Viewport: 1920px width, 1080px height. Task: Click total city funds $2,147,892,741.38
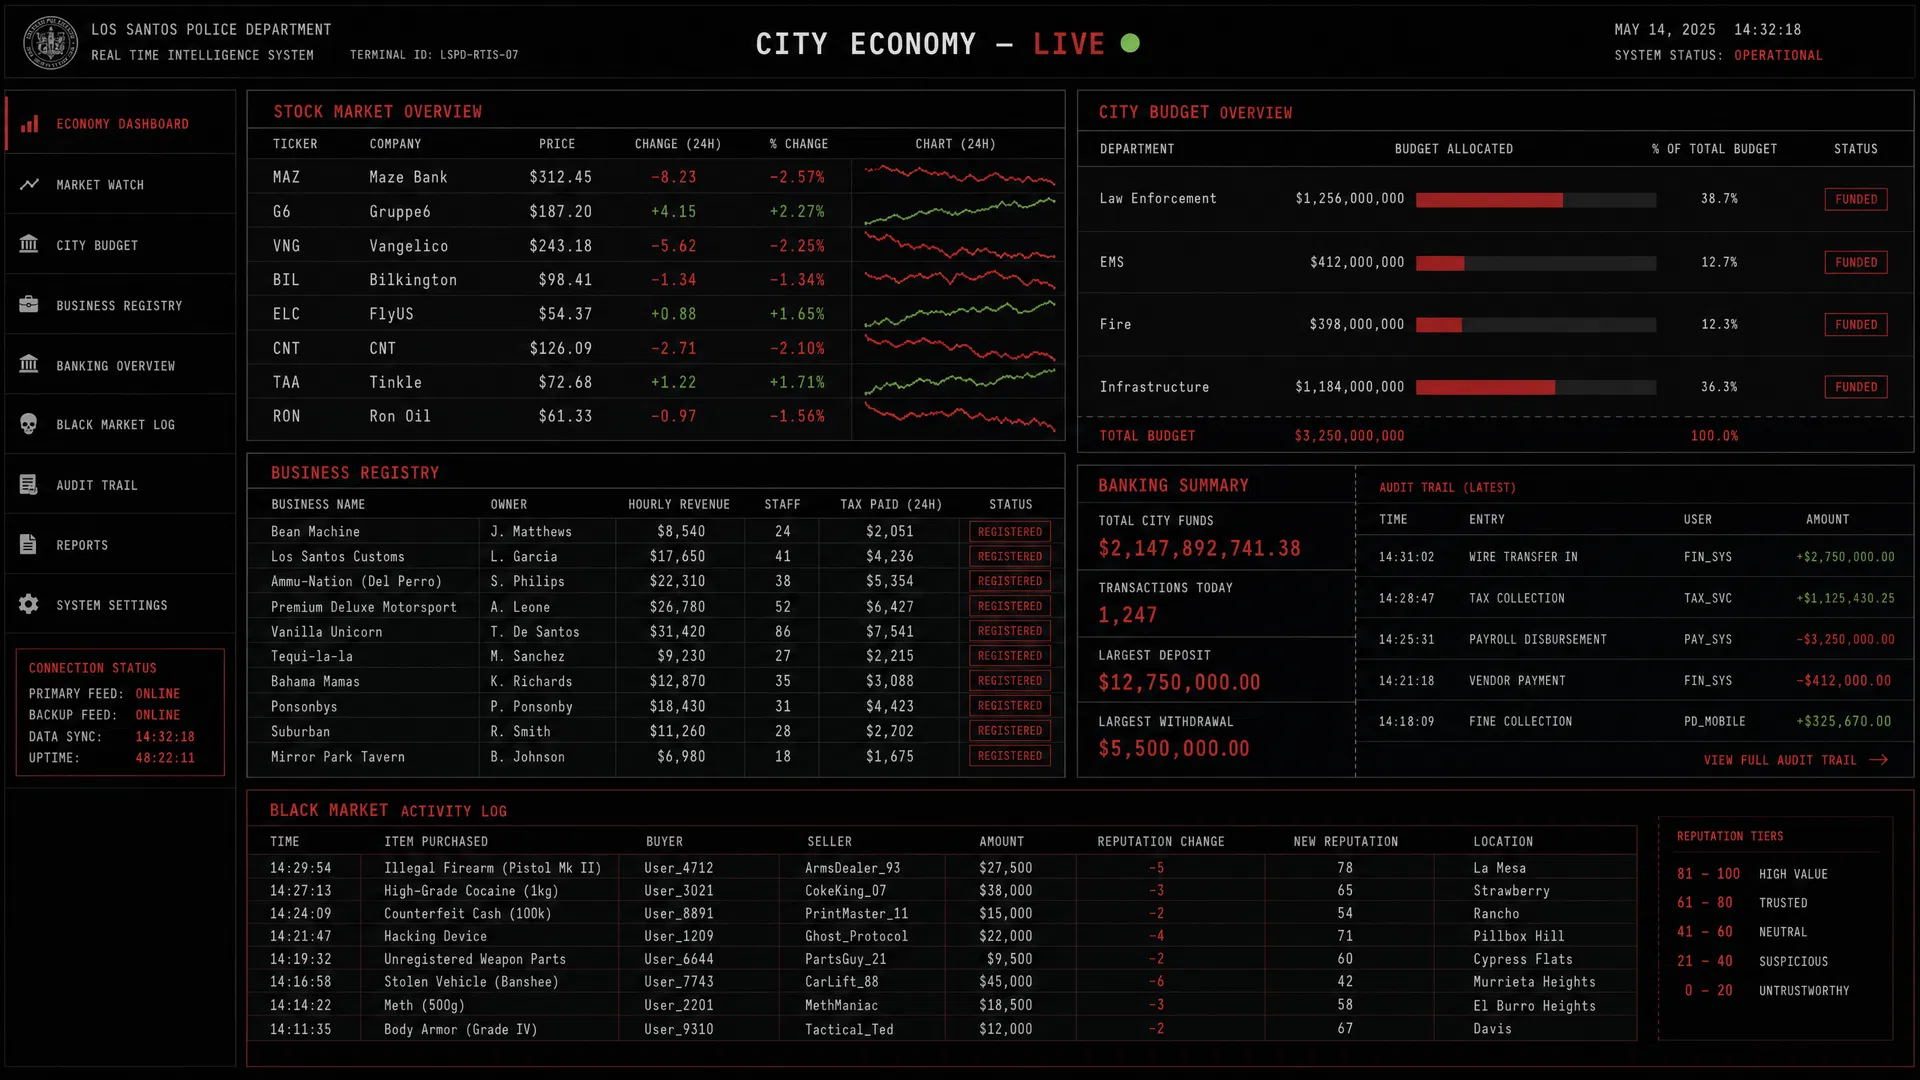1199,548
